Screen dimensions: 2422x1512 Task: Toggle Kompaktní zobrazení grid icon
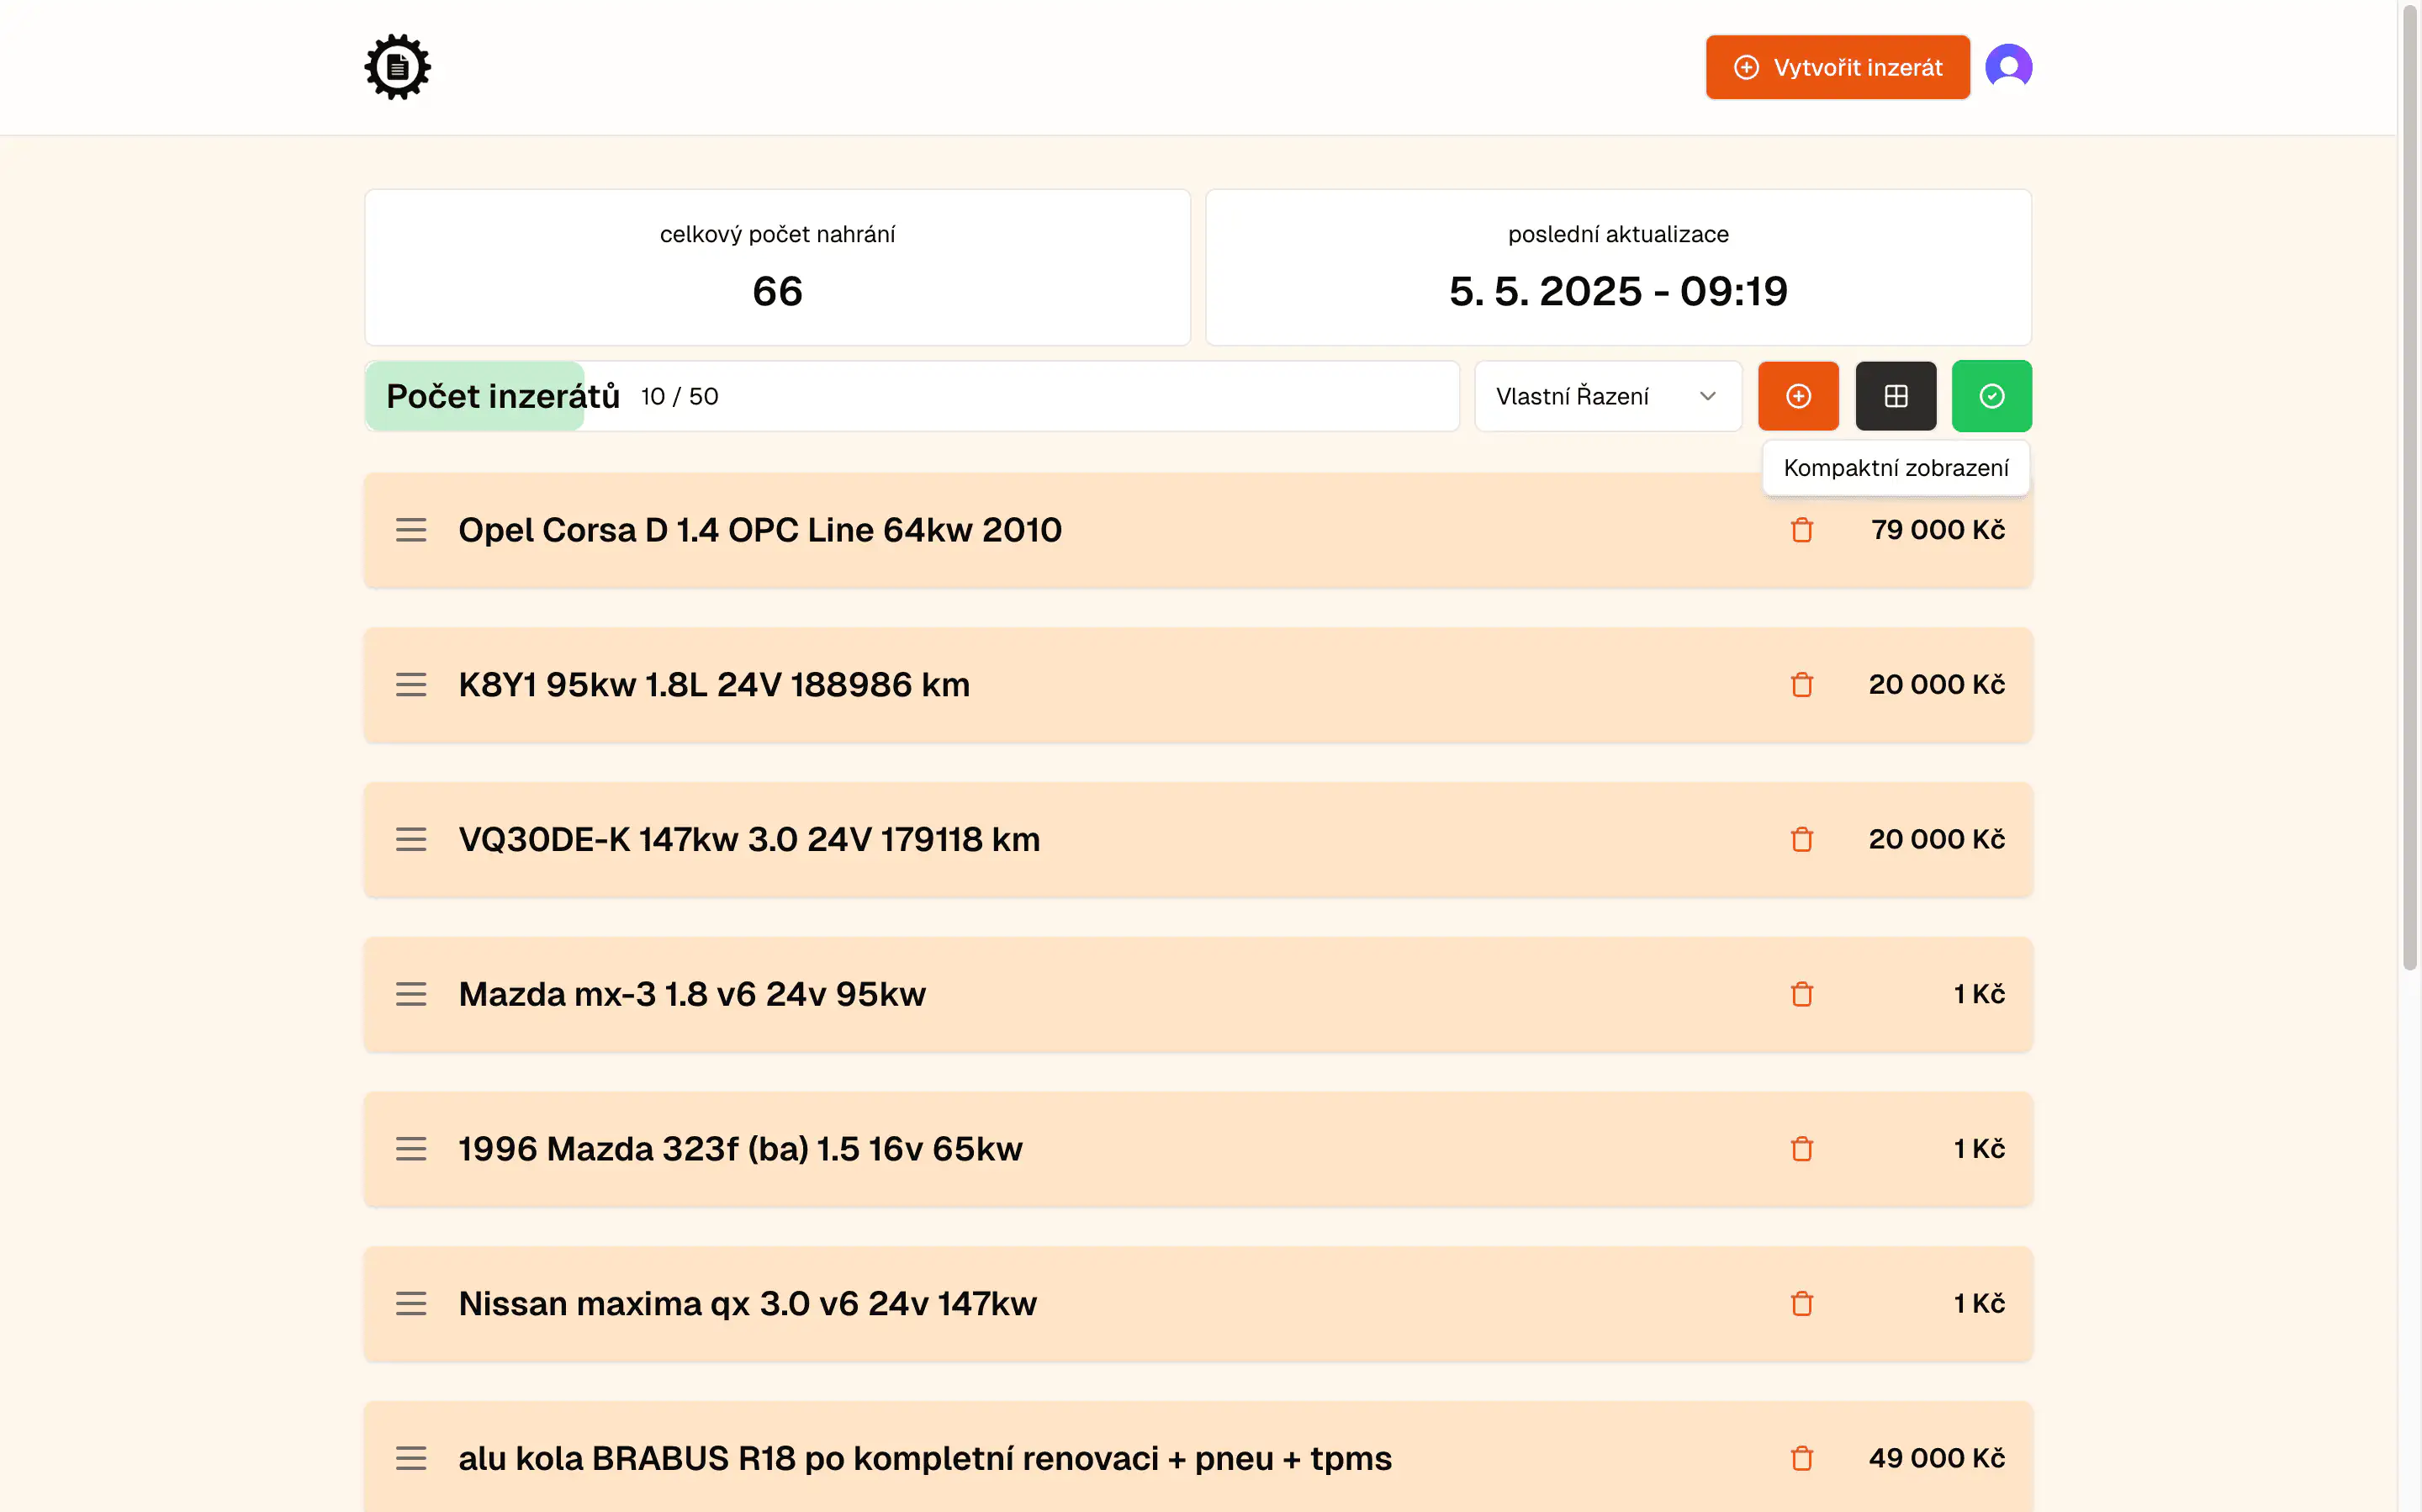[1895, 396]
